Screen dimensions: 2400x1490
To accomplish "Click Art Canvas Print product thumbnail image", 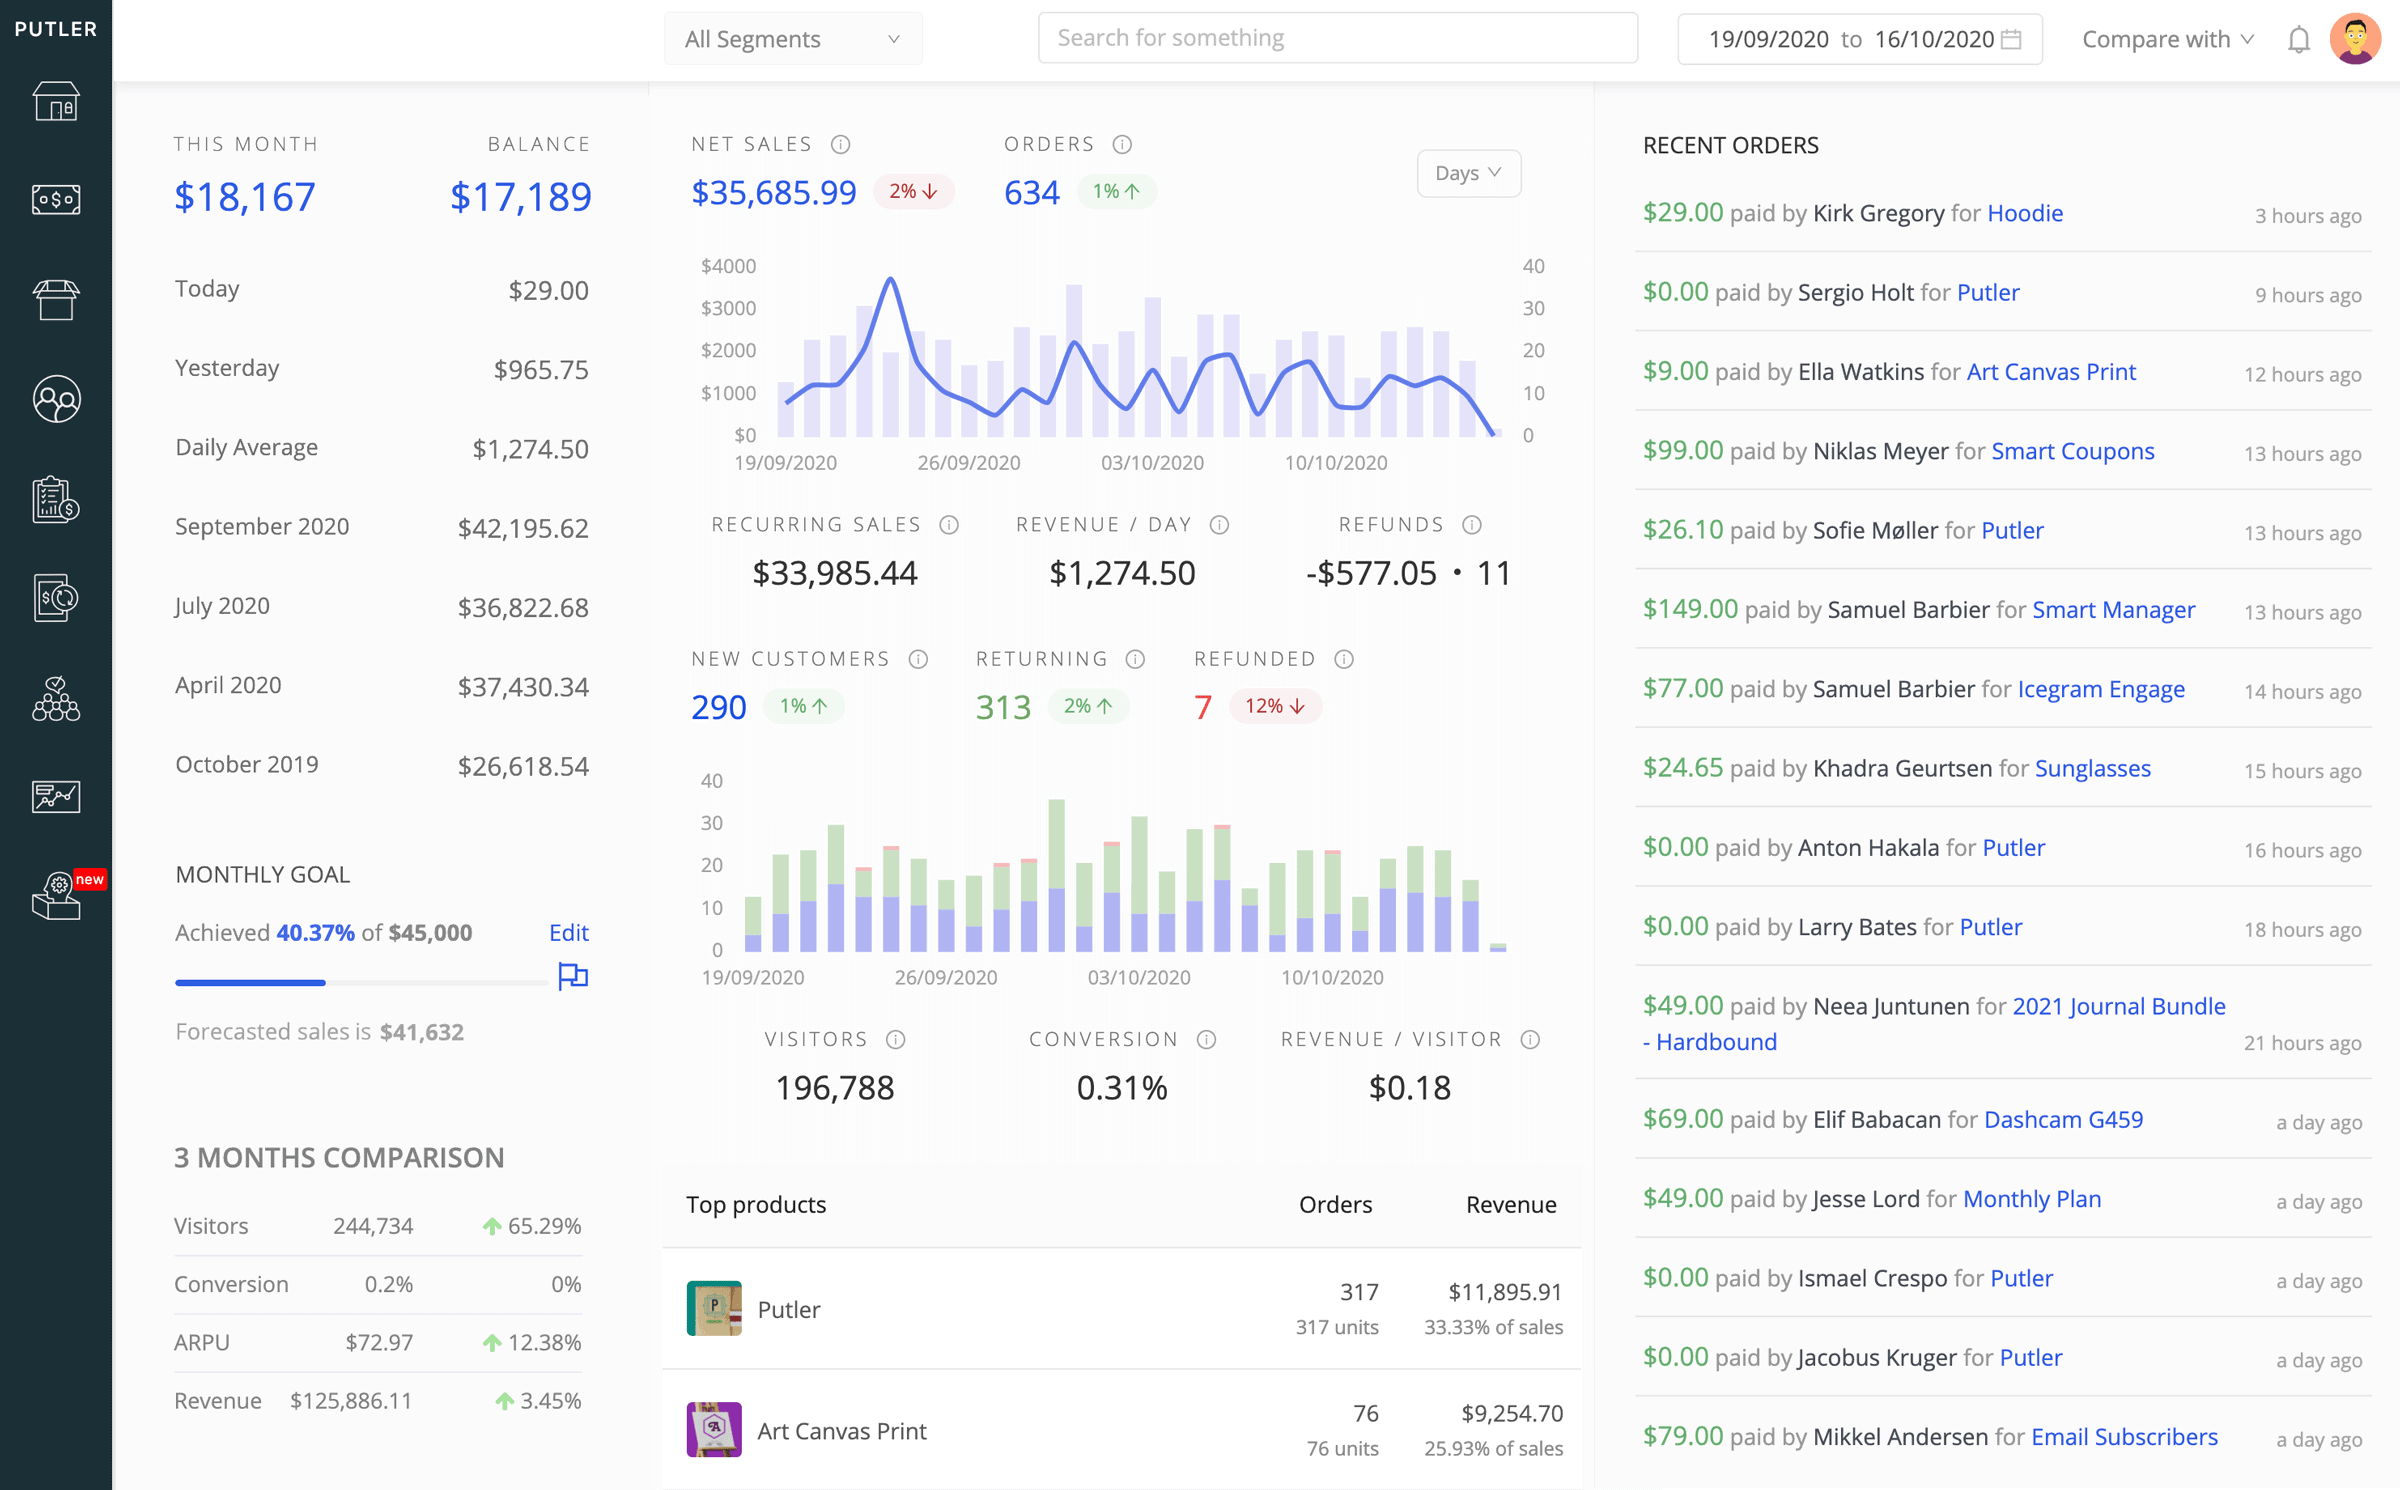I will [x=714, y=1430].
